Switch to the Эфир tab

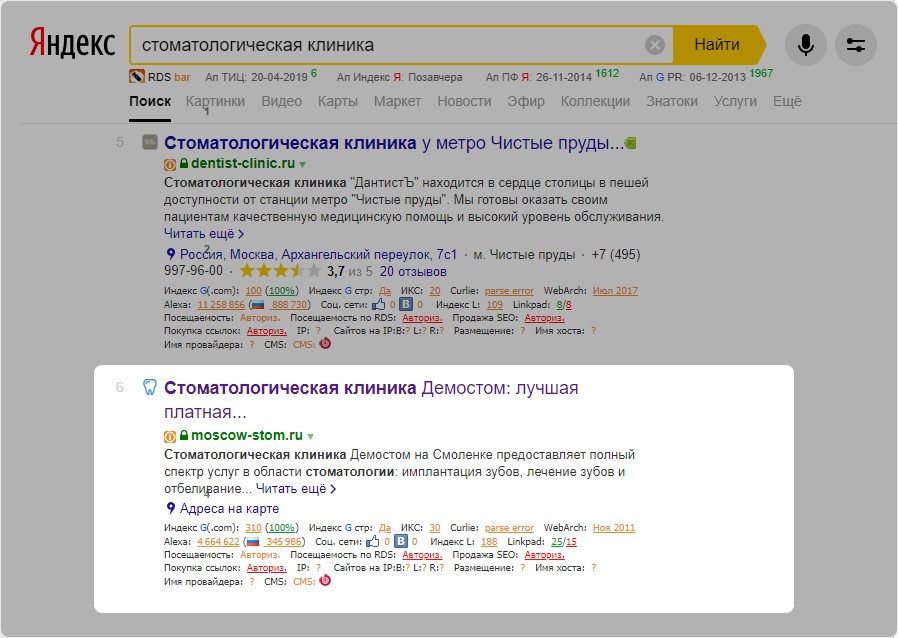point(526,101)
